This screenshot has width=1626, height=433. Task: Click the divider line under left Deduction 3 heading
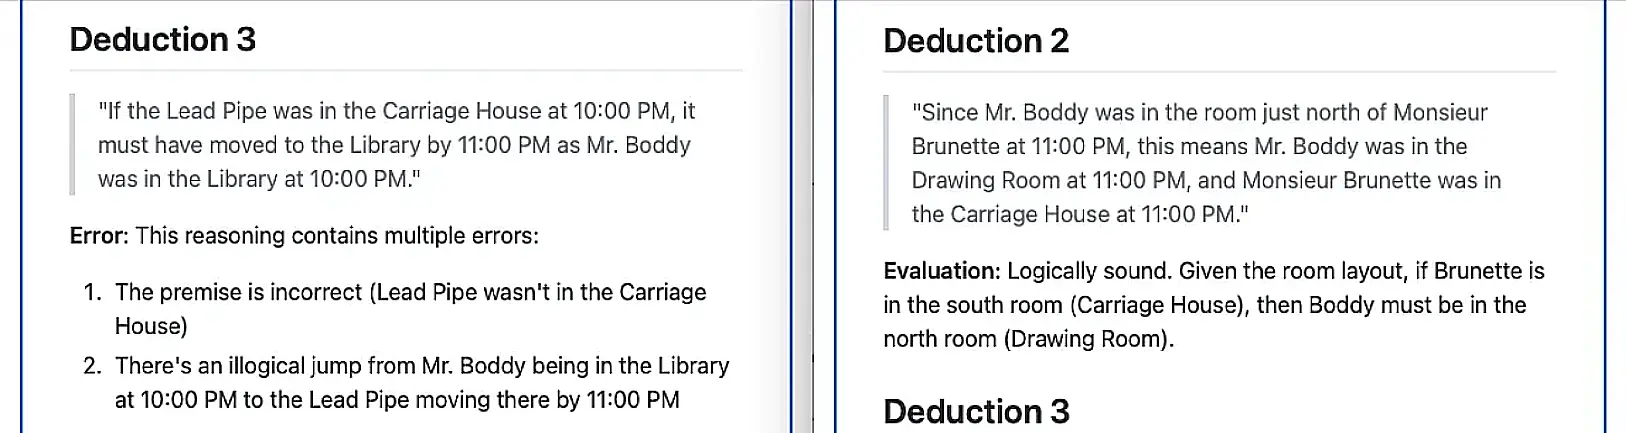pos(406,70)
